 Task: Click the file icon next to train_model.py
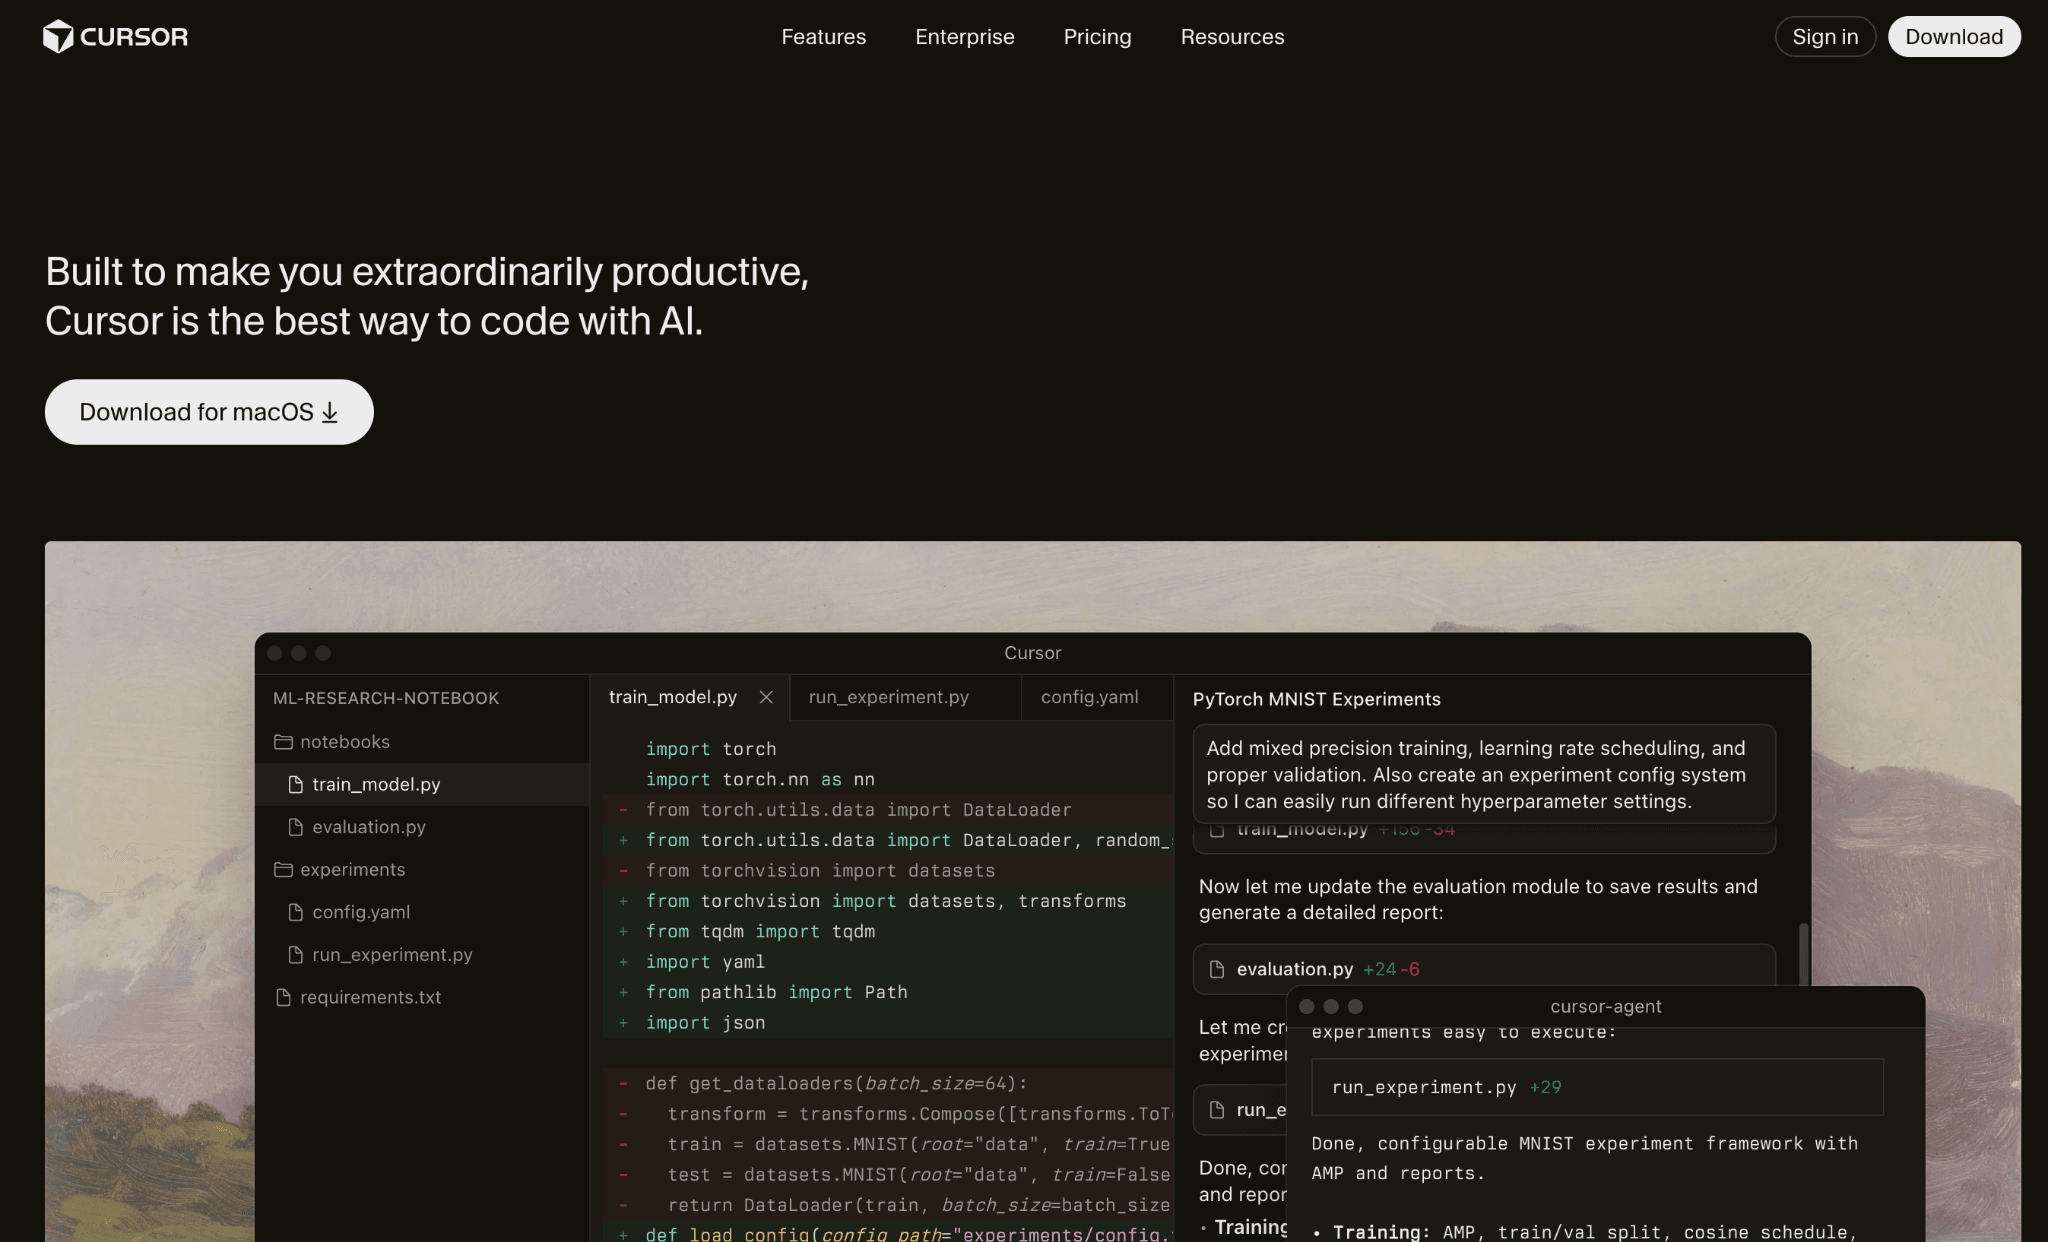coord(294,784)
